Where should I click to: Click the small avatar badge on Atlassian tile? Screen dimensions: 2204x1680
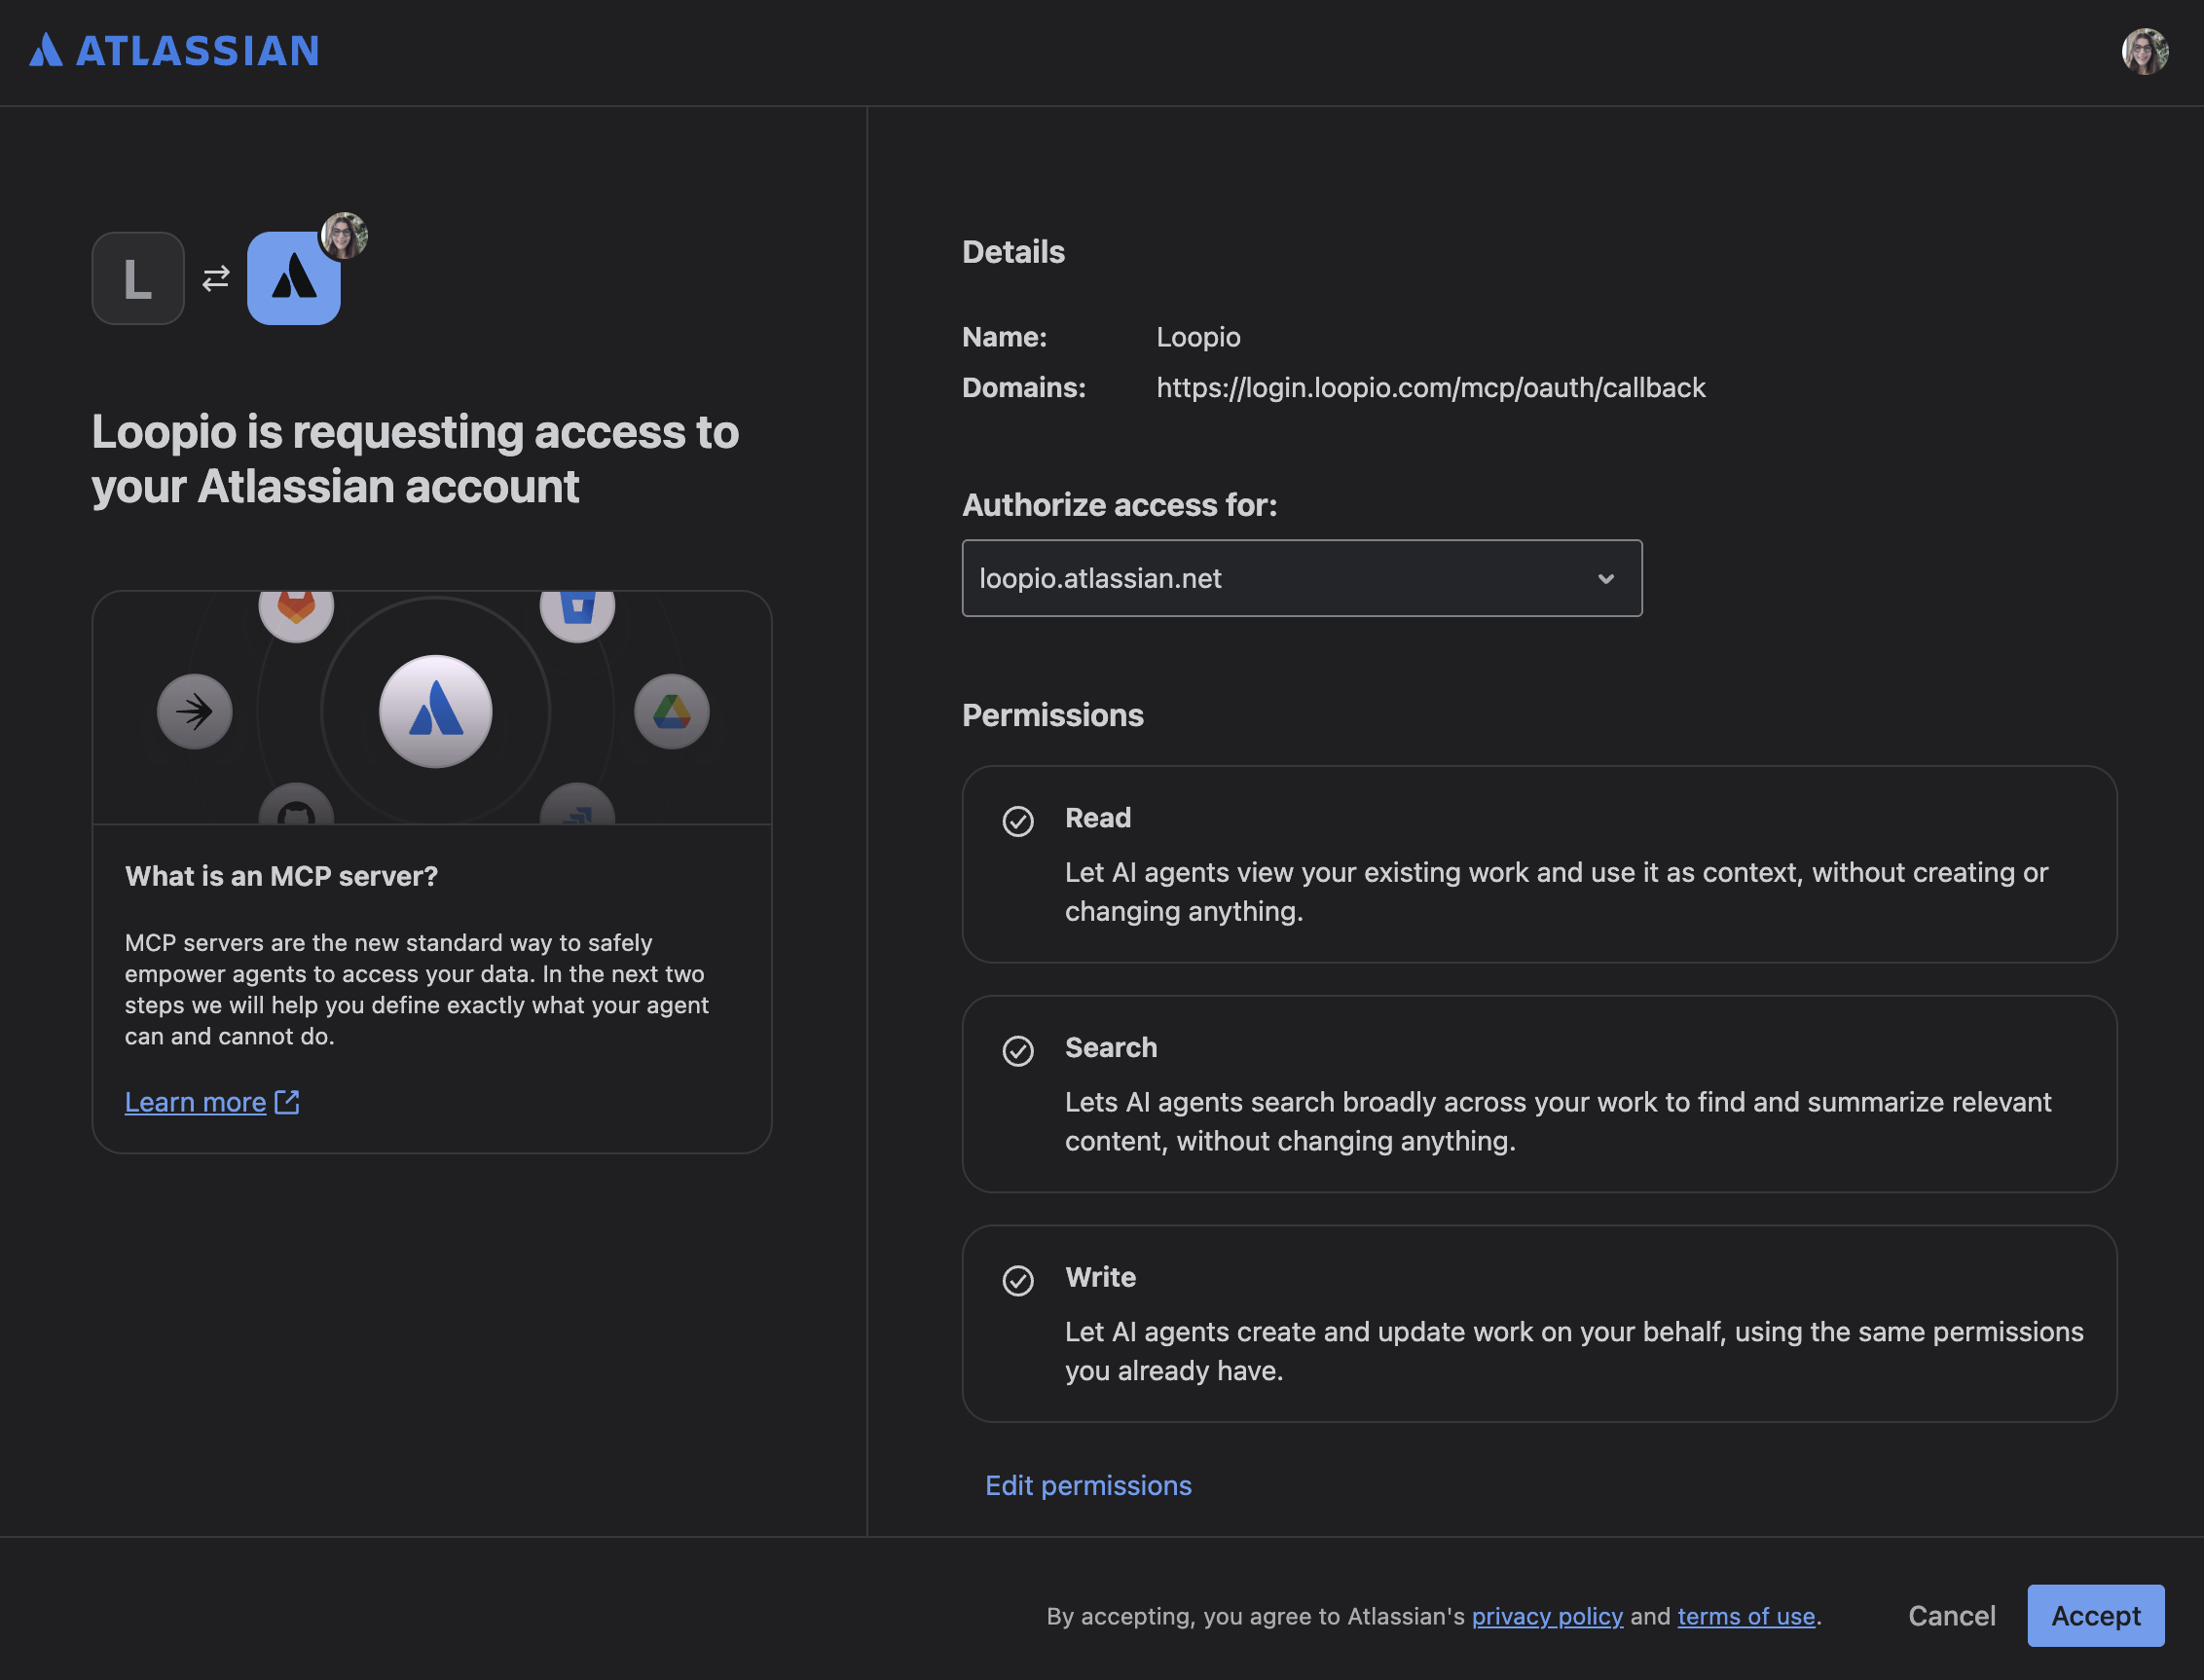(344, 236)
